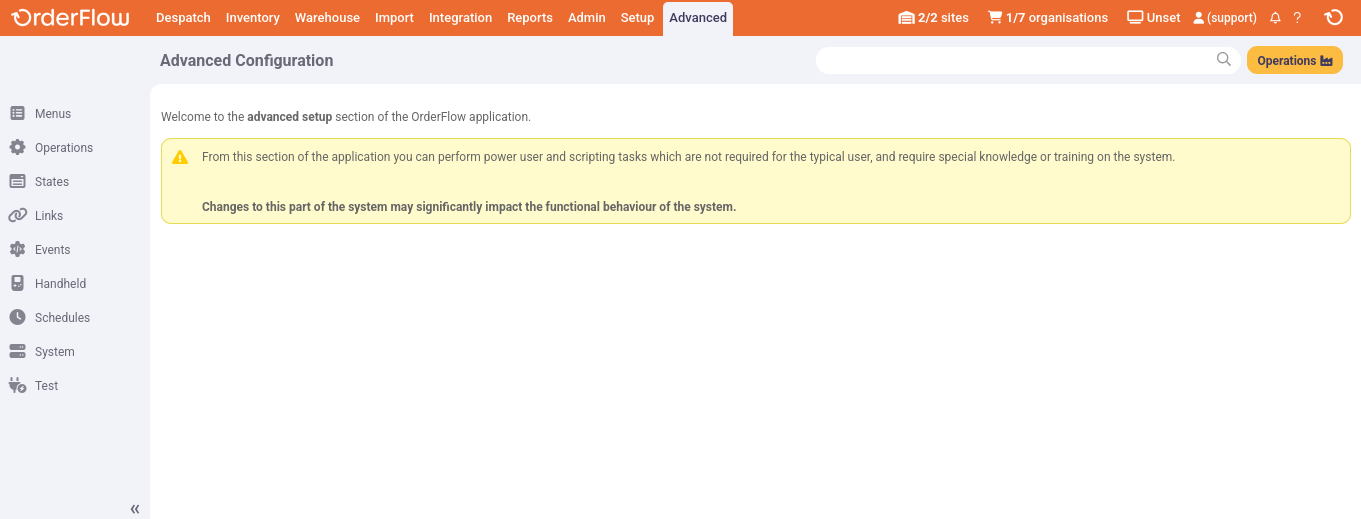
Task: Click the System server icon
Action: click(x=17, y=352)
